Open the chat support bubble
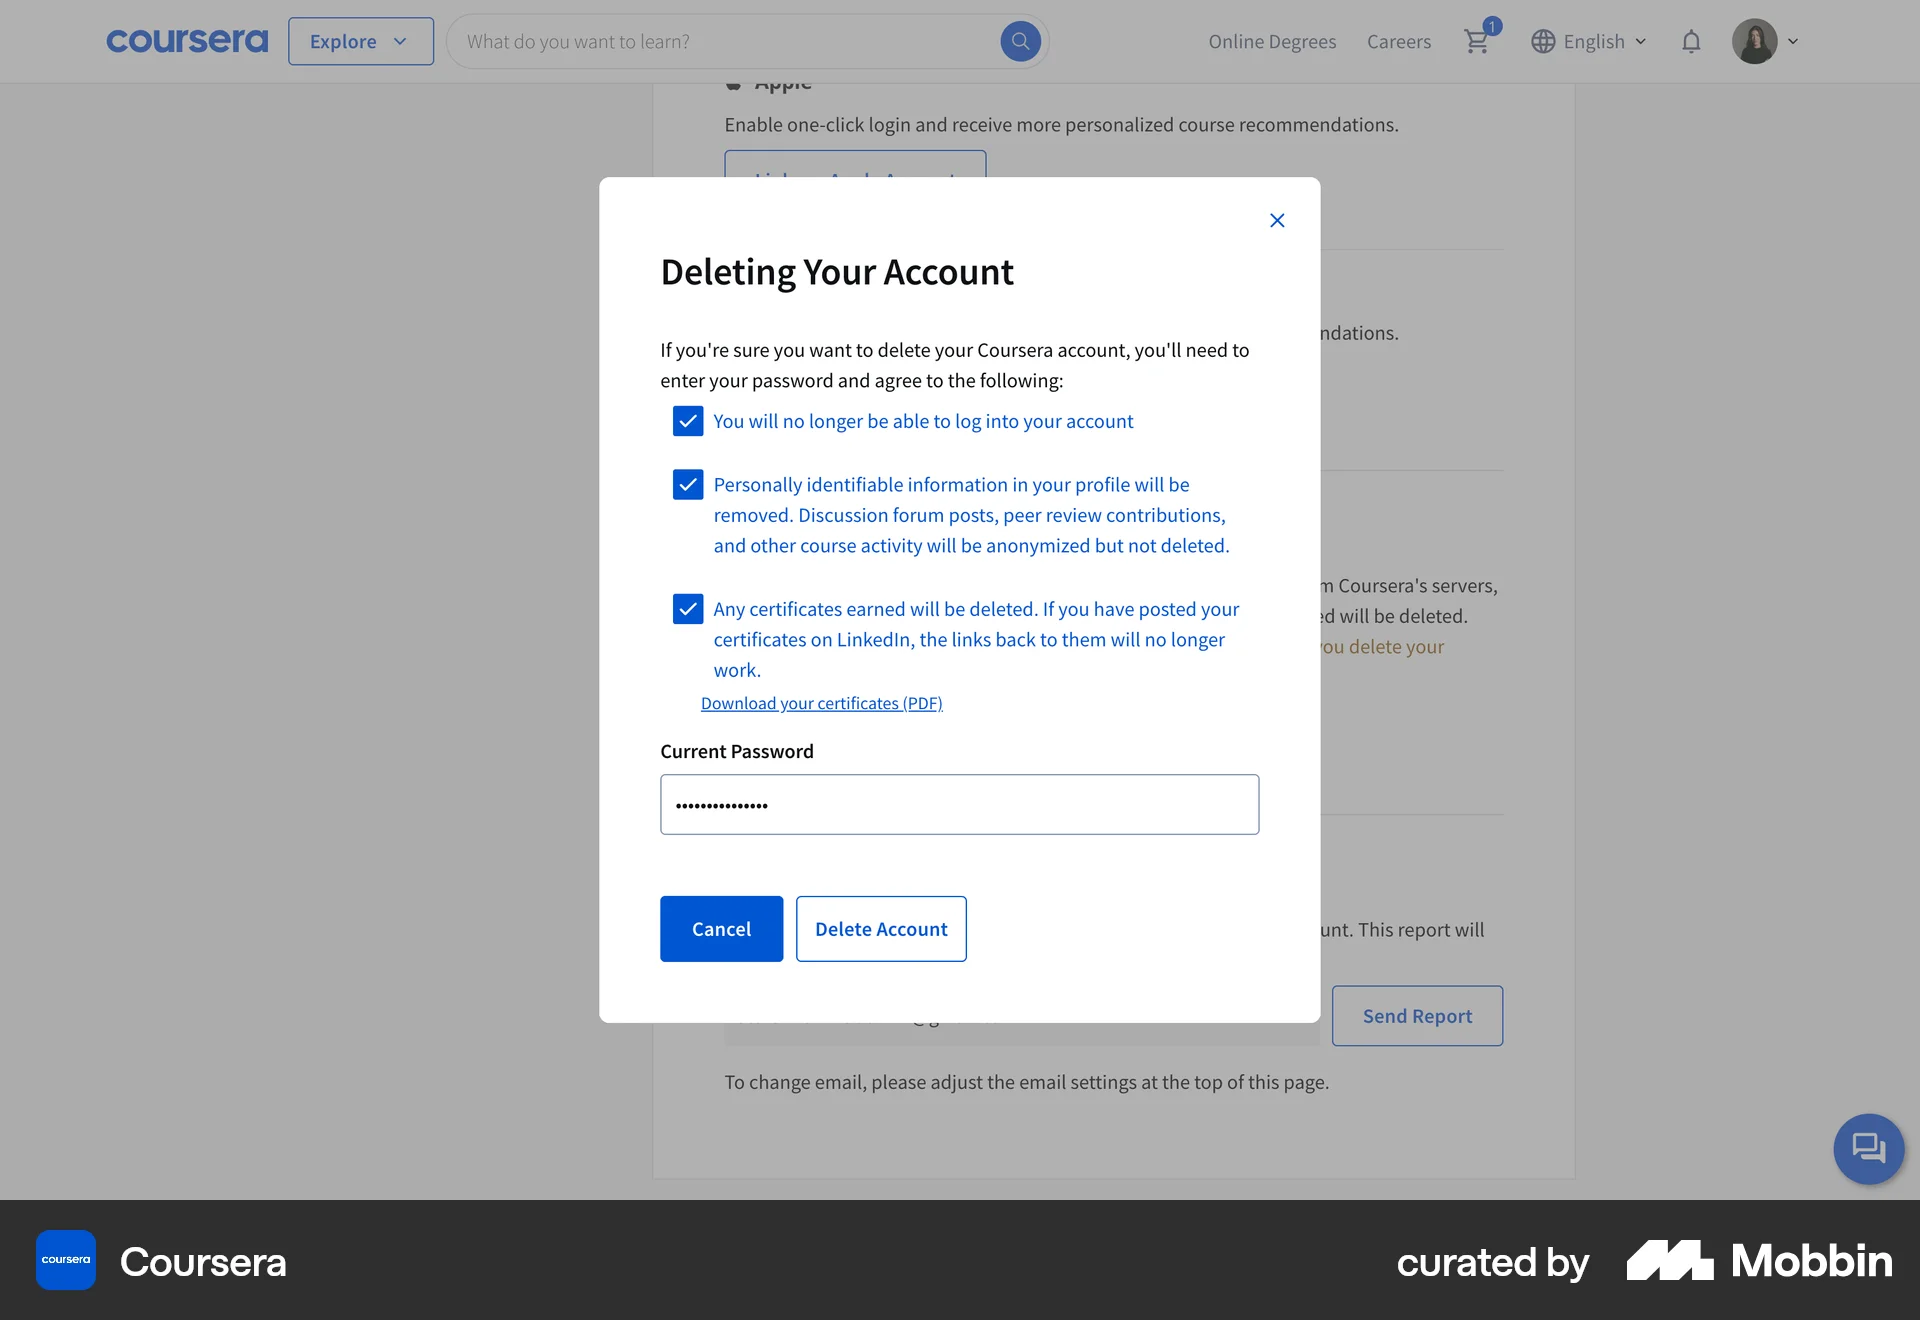 click(x=1868, y=1149)
